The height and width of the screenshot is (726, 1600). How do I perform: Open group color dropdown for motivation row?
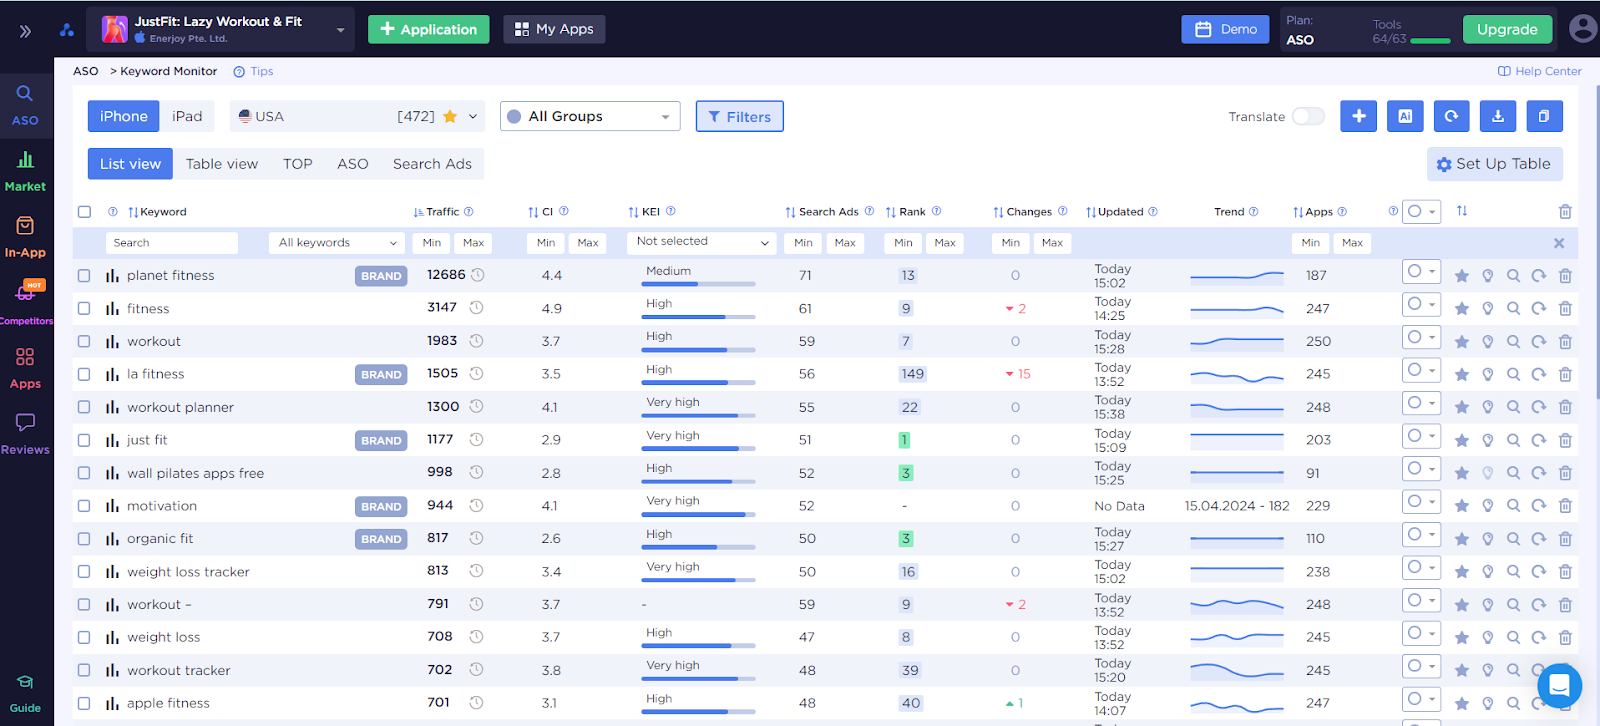coord(1421,501)
